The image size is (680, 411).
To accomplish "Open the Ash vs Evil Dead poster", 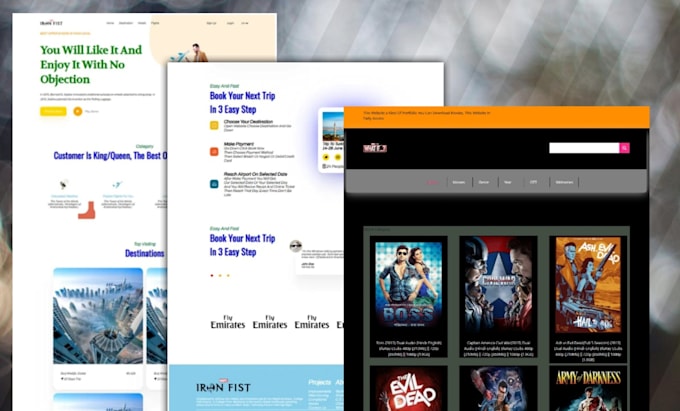I will 588,284.
